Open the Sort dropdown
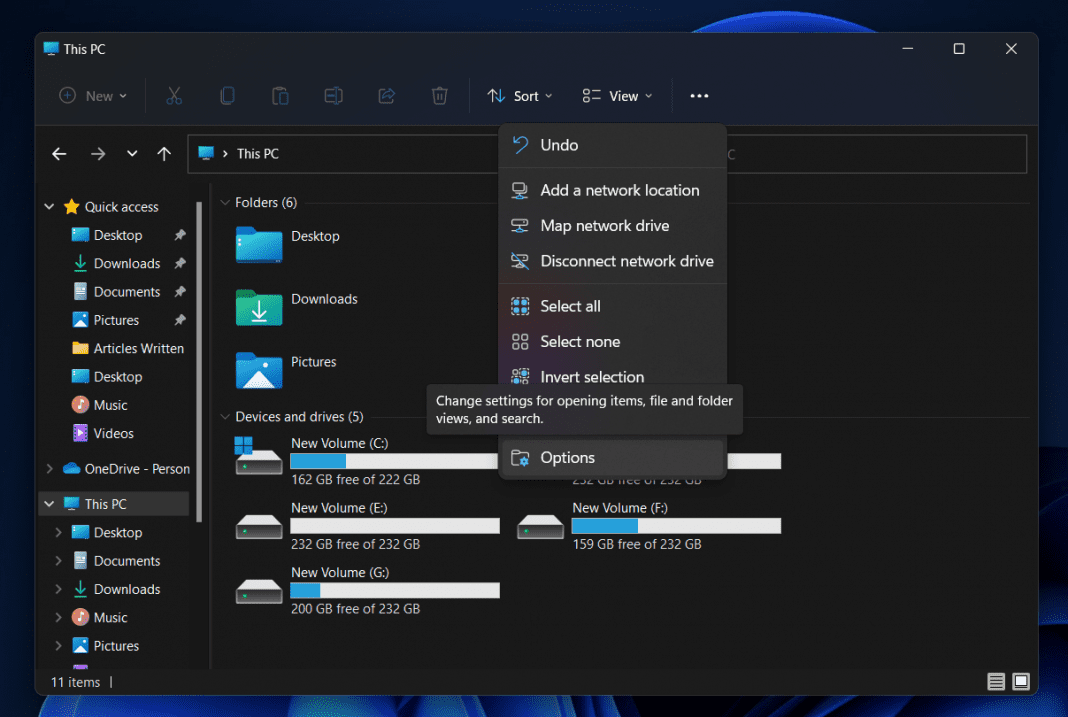Screen dimensions: 1068x717 point(519,95)
